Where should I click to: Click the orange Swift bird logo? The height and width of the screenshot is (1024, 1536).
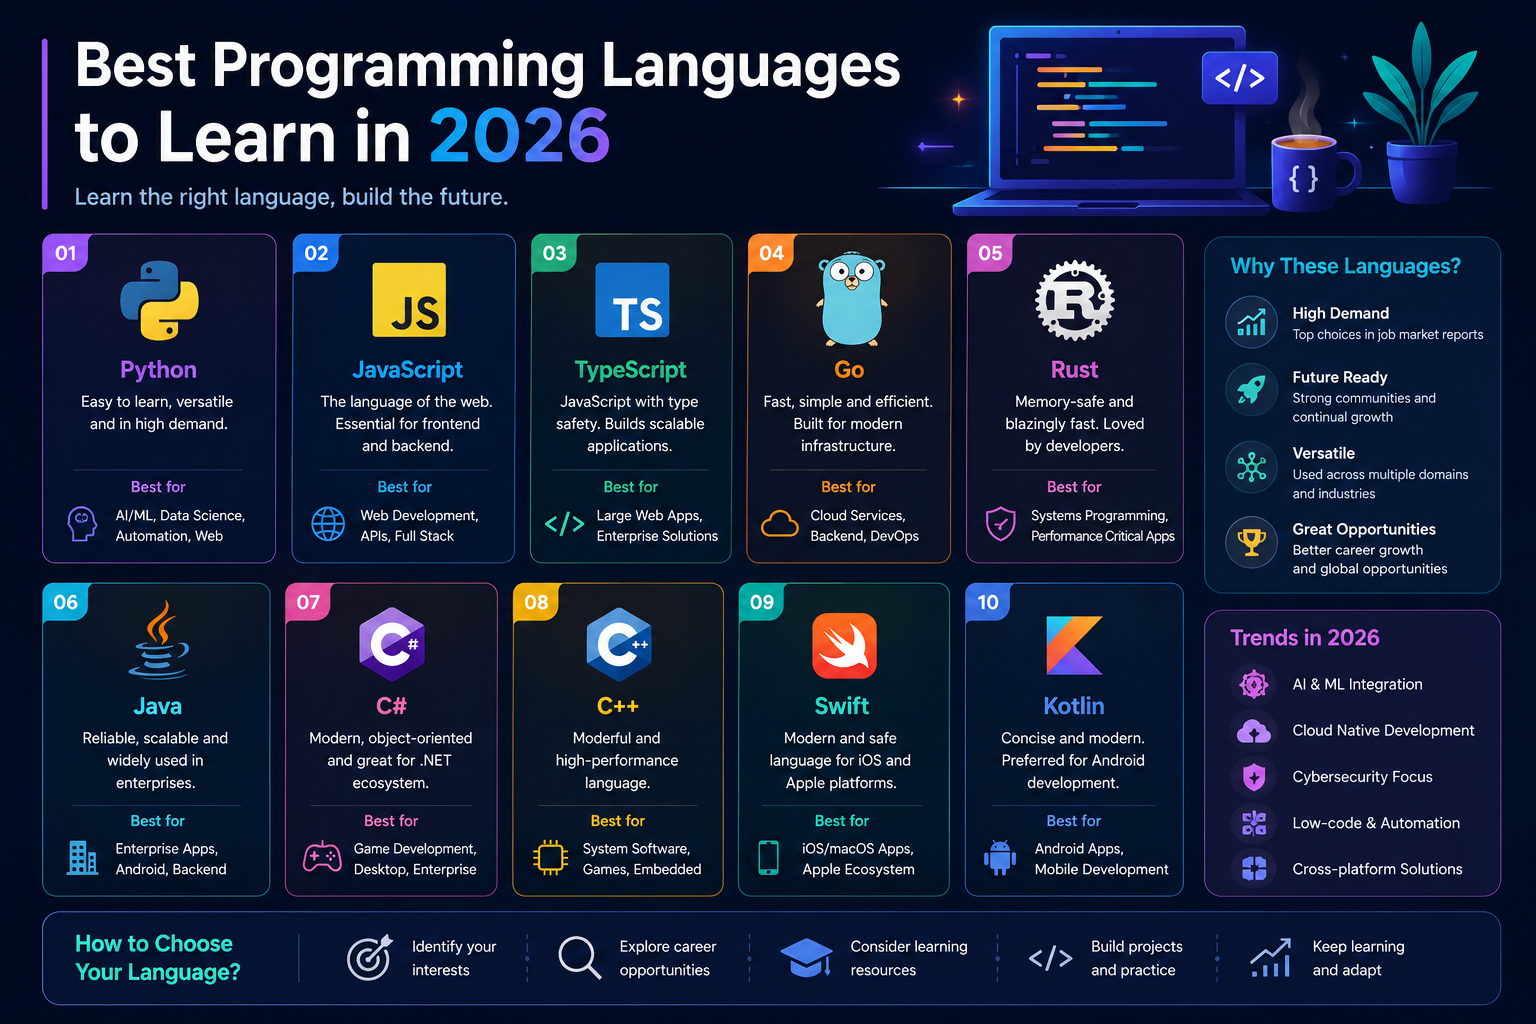pyautogui.click(x=844, y=646)
